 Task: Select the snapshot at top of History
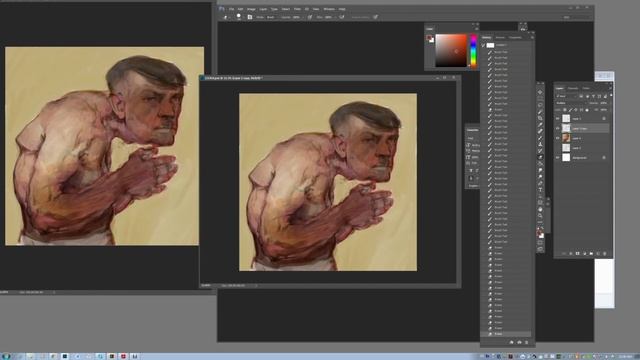point(506,45)
